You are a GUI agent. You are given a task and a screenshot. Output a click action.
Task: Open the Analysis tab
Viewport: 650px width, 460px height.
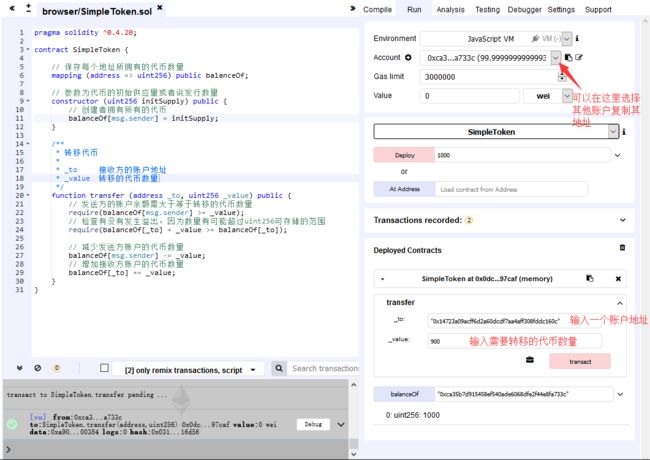450,10
